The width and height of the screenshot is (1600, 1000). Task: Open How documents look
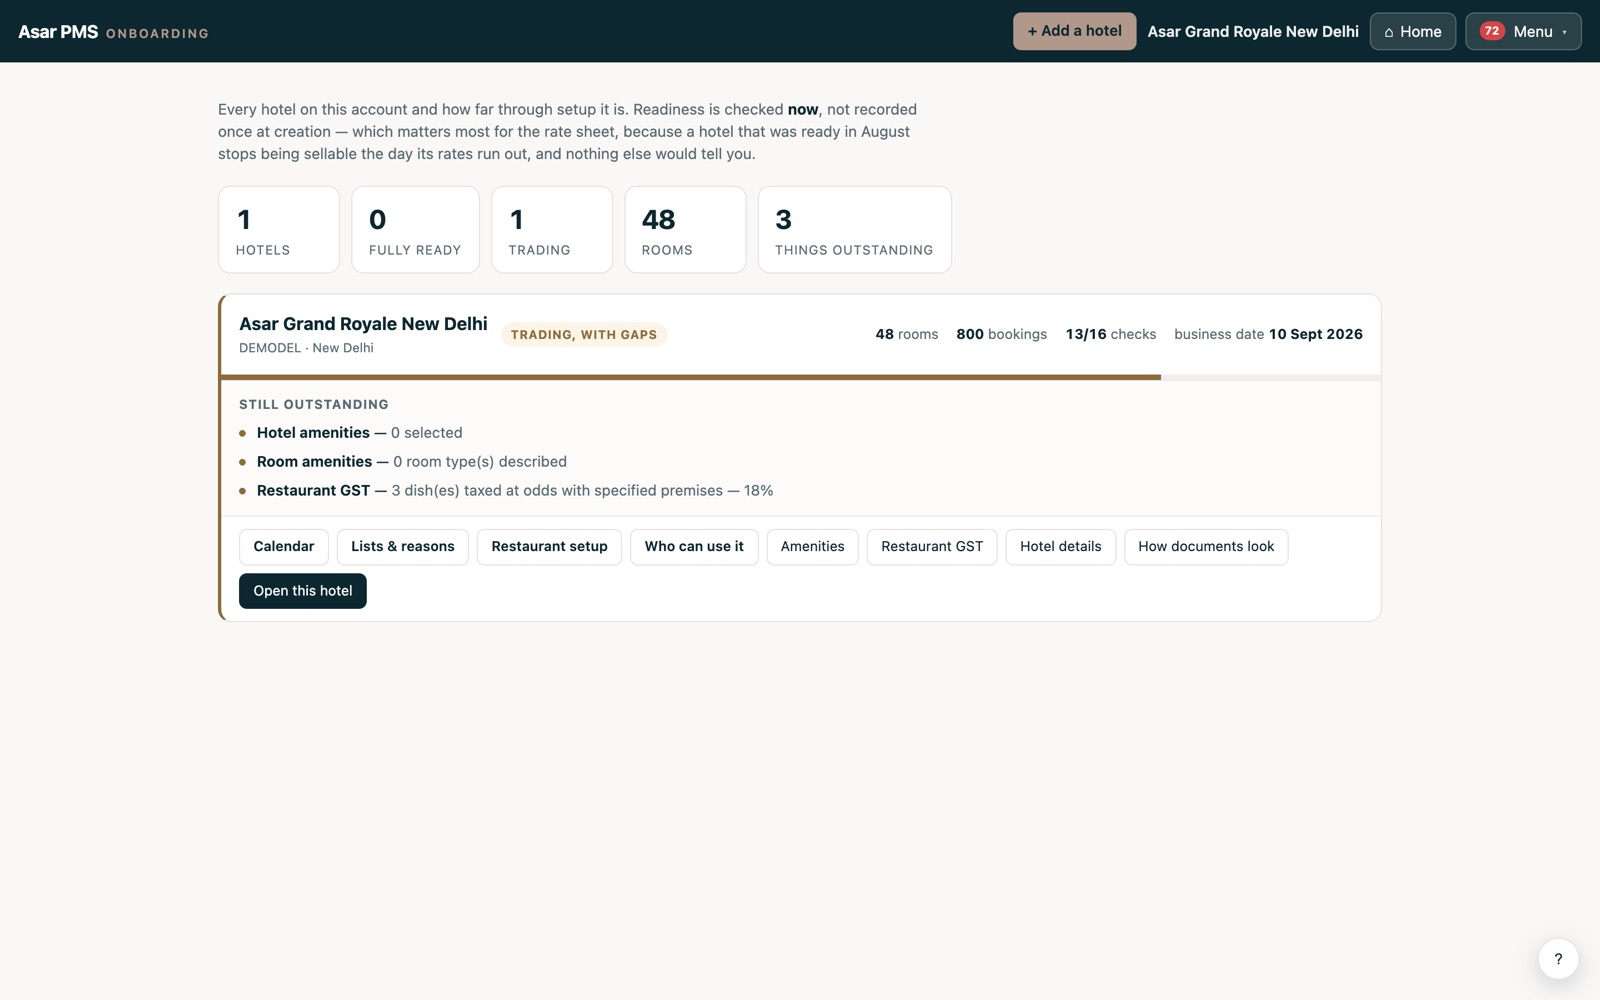click(x=1206, y=547)
